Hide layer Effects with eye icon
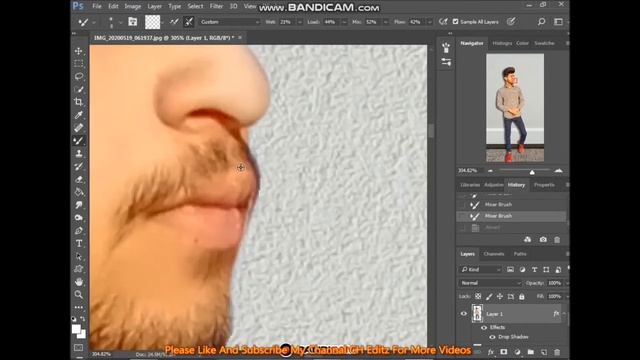This screenshot has width=640, height=360. pos(484,327)
